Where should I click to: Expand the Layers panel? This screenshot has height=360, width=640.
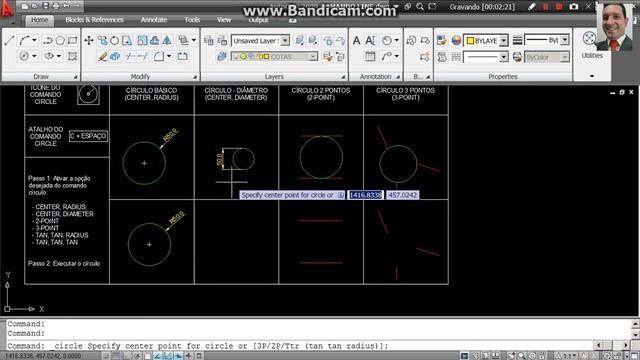[343, 77]
